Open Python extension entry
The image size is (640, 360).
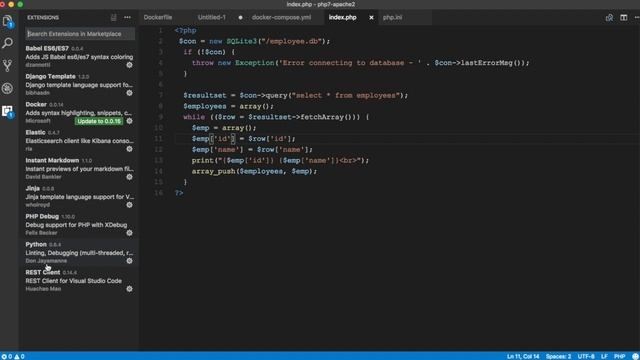pos(79,252)
